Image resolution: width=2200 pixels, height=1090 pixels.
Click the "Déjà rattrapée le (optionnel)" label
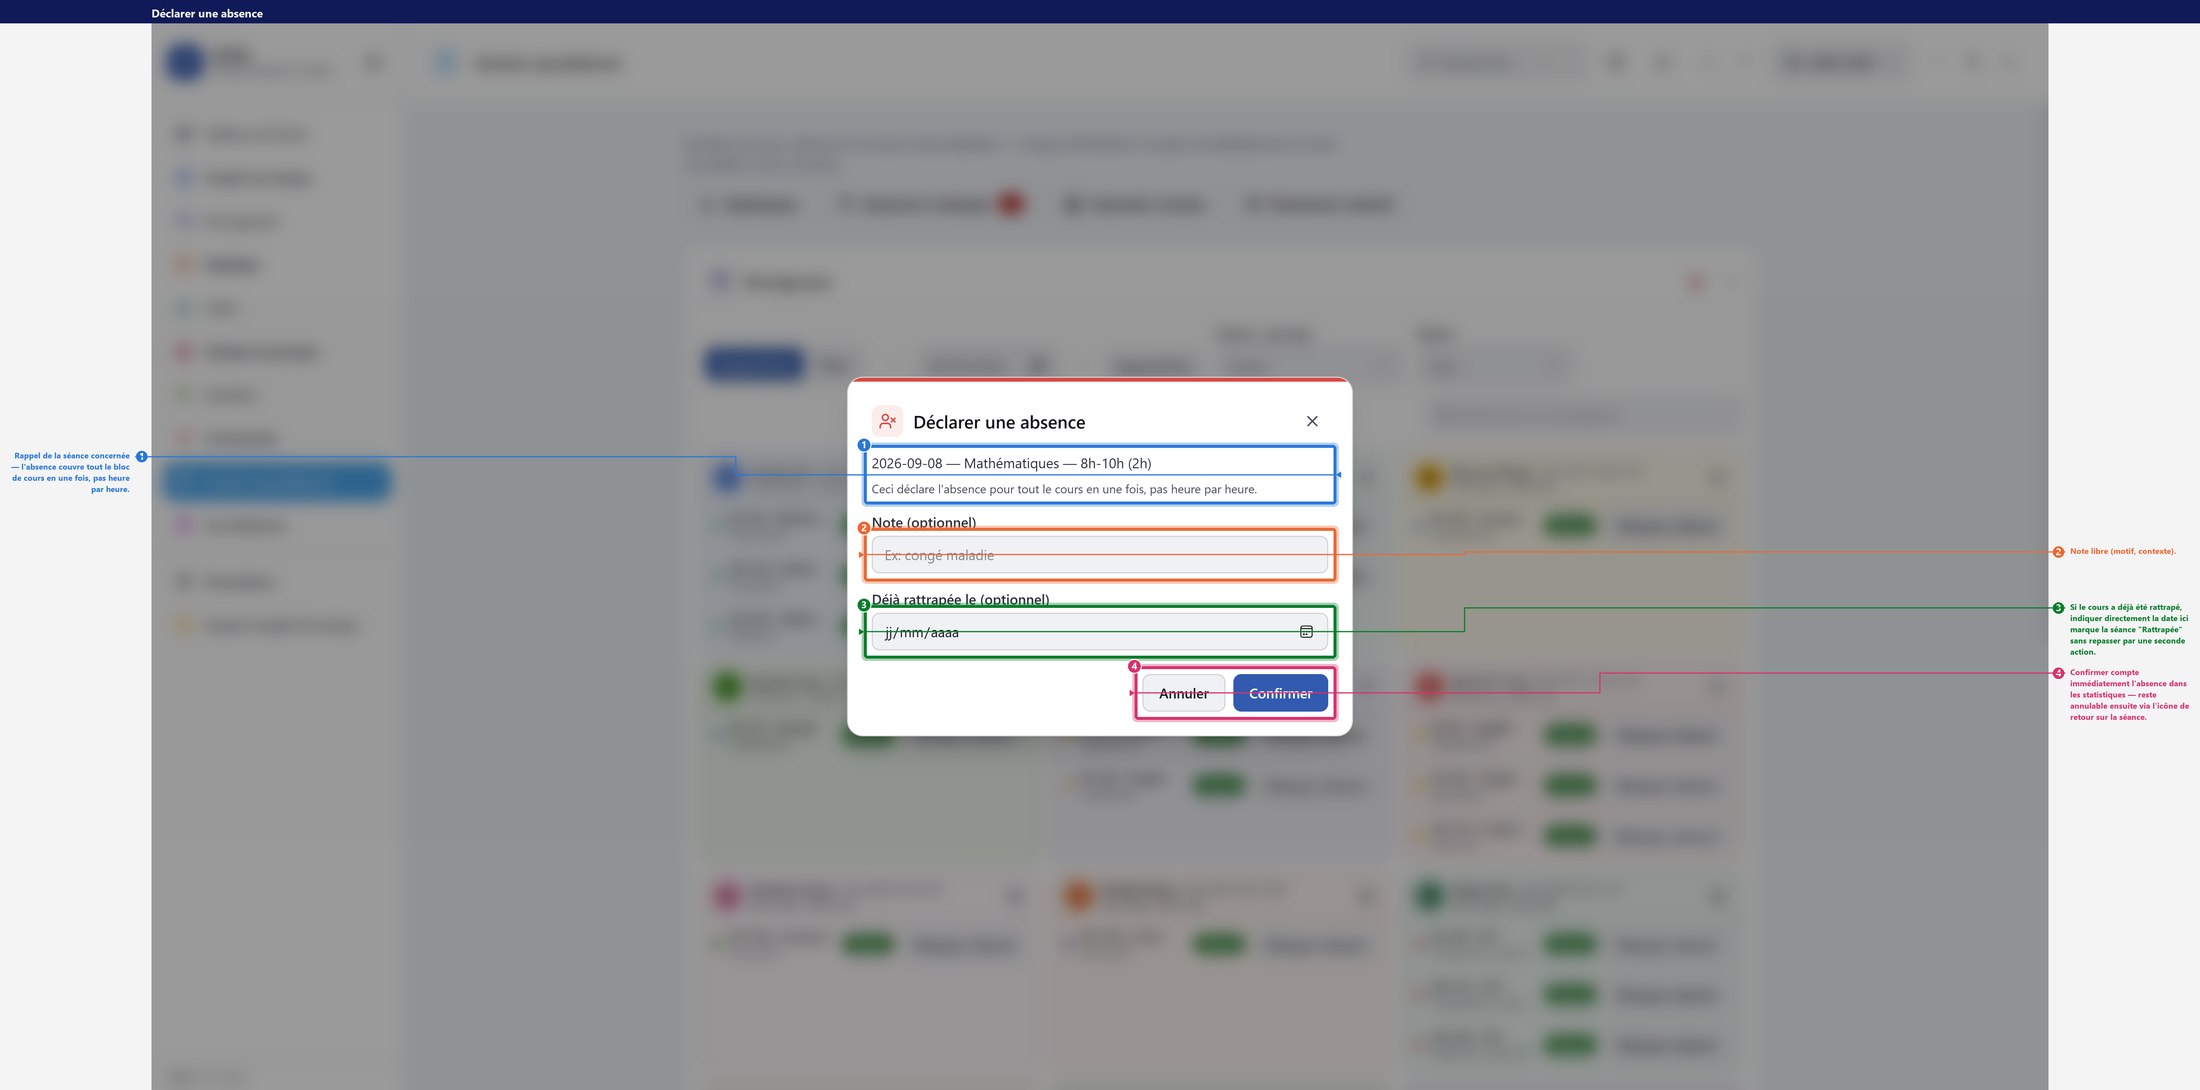(x=960, y=600)
